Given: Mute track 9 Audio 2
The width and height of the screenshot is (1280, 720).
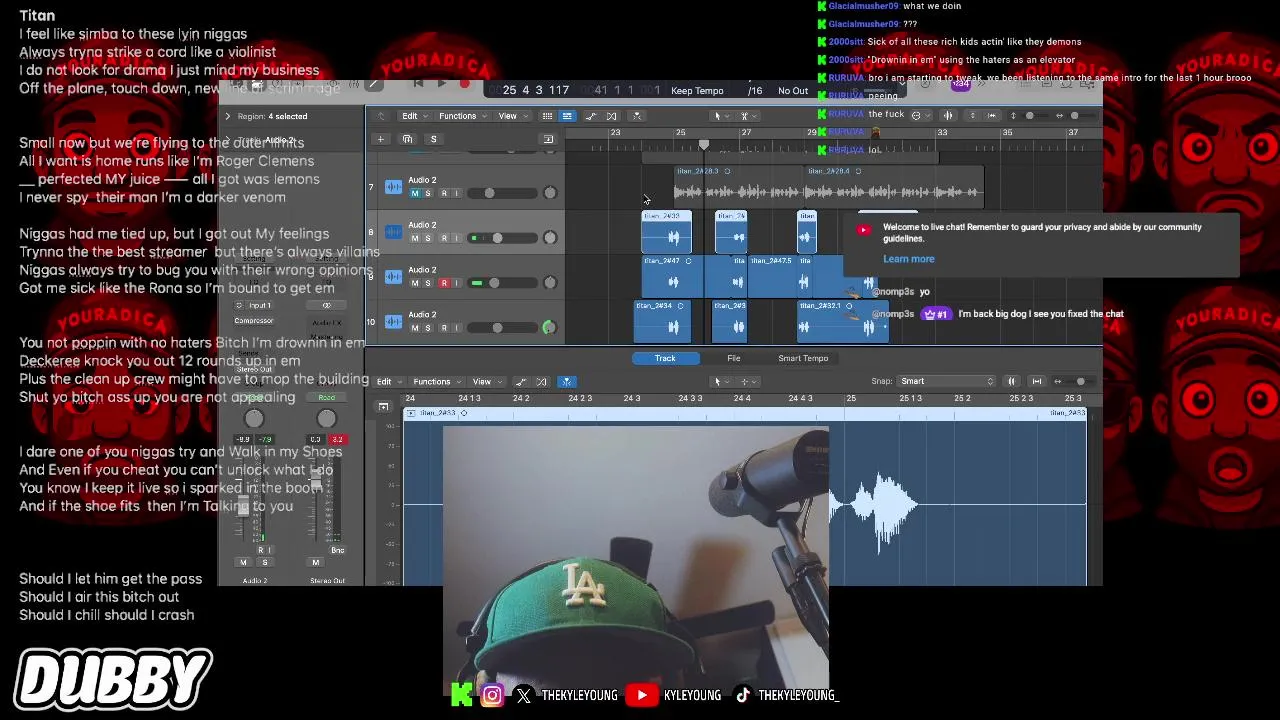Looking at the screenshot, I should [415, 283].
